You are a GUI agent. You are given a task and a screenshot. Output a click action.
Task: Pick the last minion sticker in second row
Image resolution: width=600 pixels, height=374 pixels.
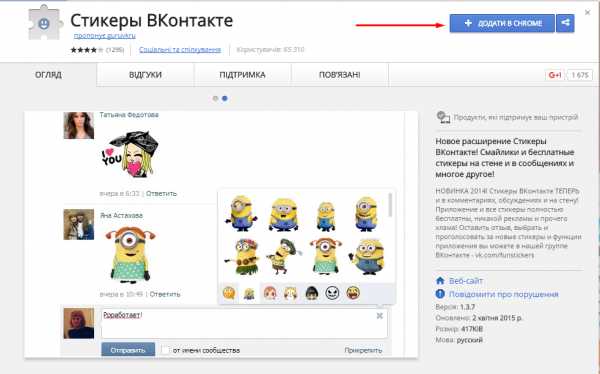[x=367, y=256]
